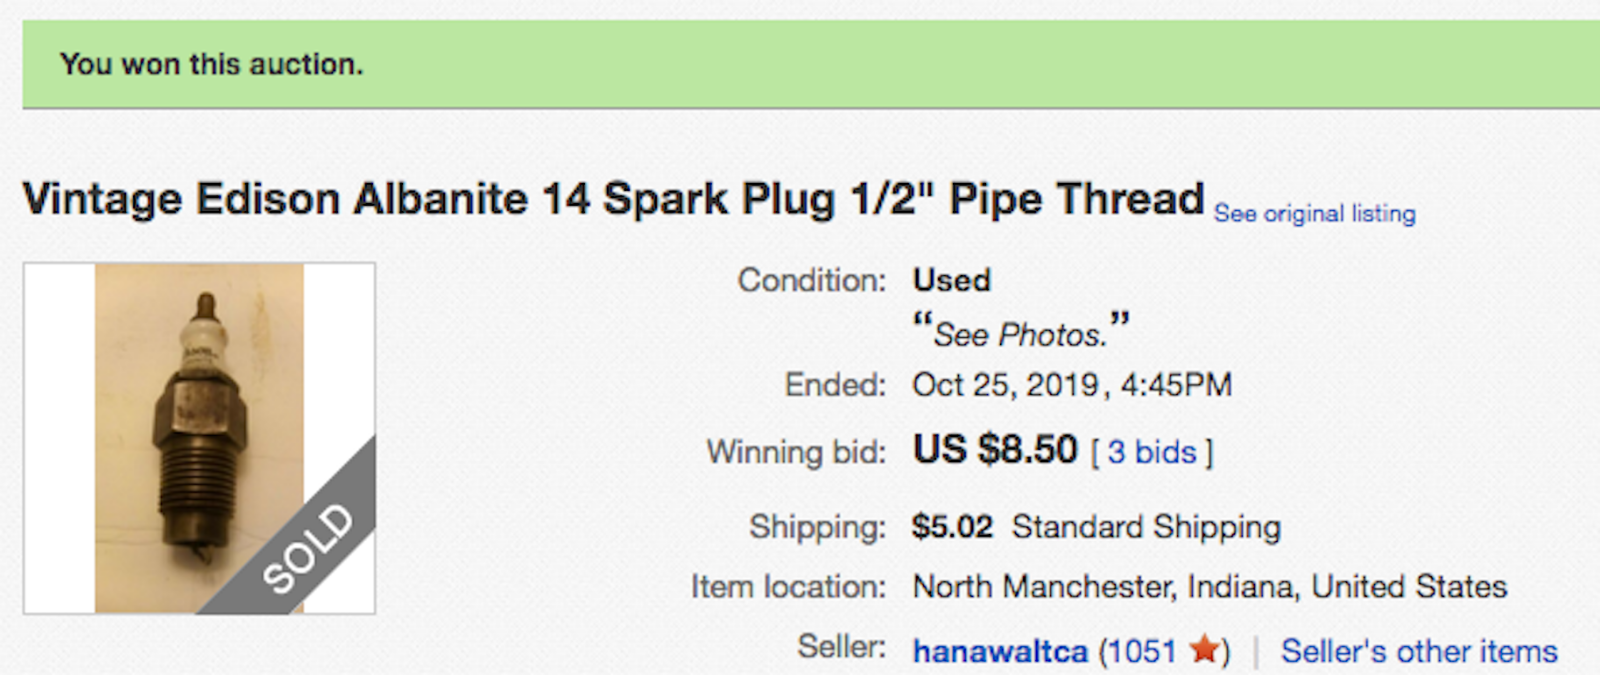View the '3 bids' bid history
1600x675 pixels.
point(1151,452)
